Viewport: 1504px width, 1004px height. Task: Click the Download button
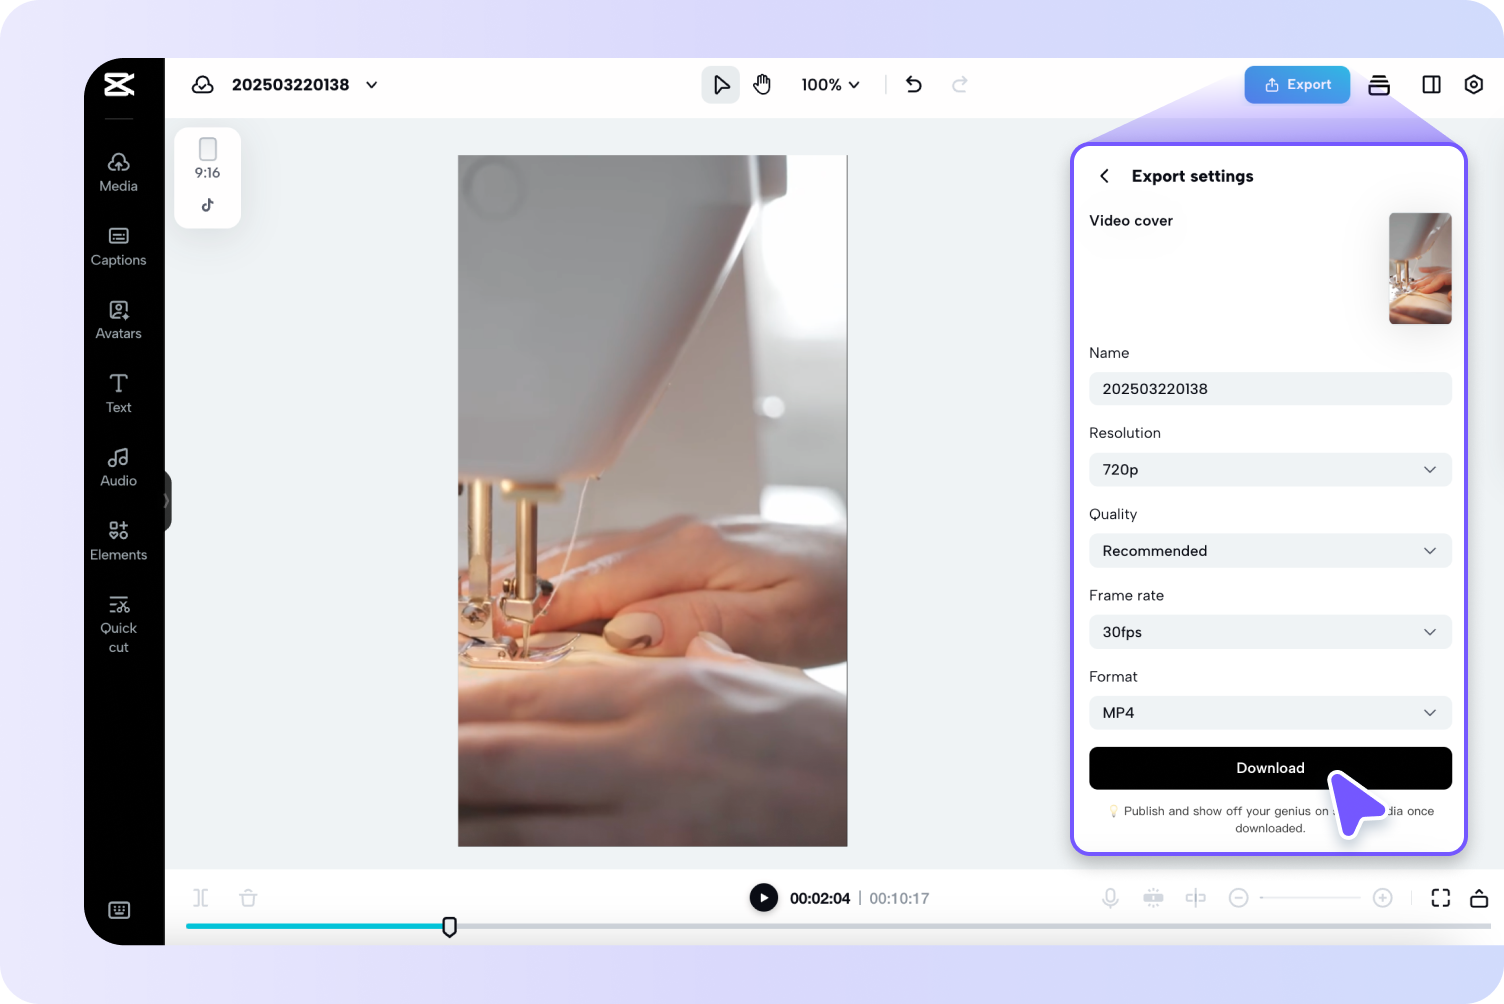[x=1270, y=768]
